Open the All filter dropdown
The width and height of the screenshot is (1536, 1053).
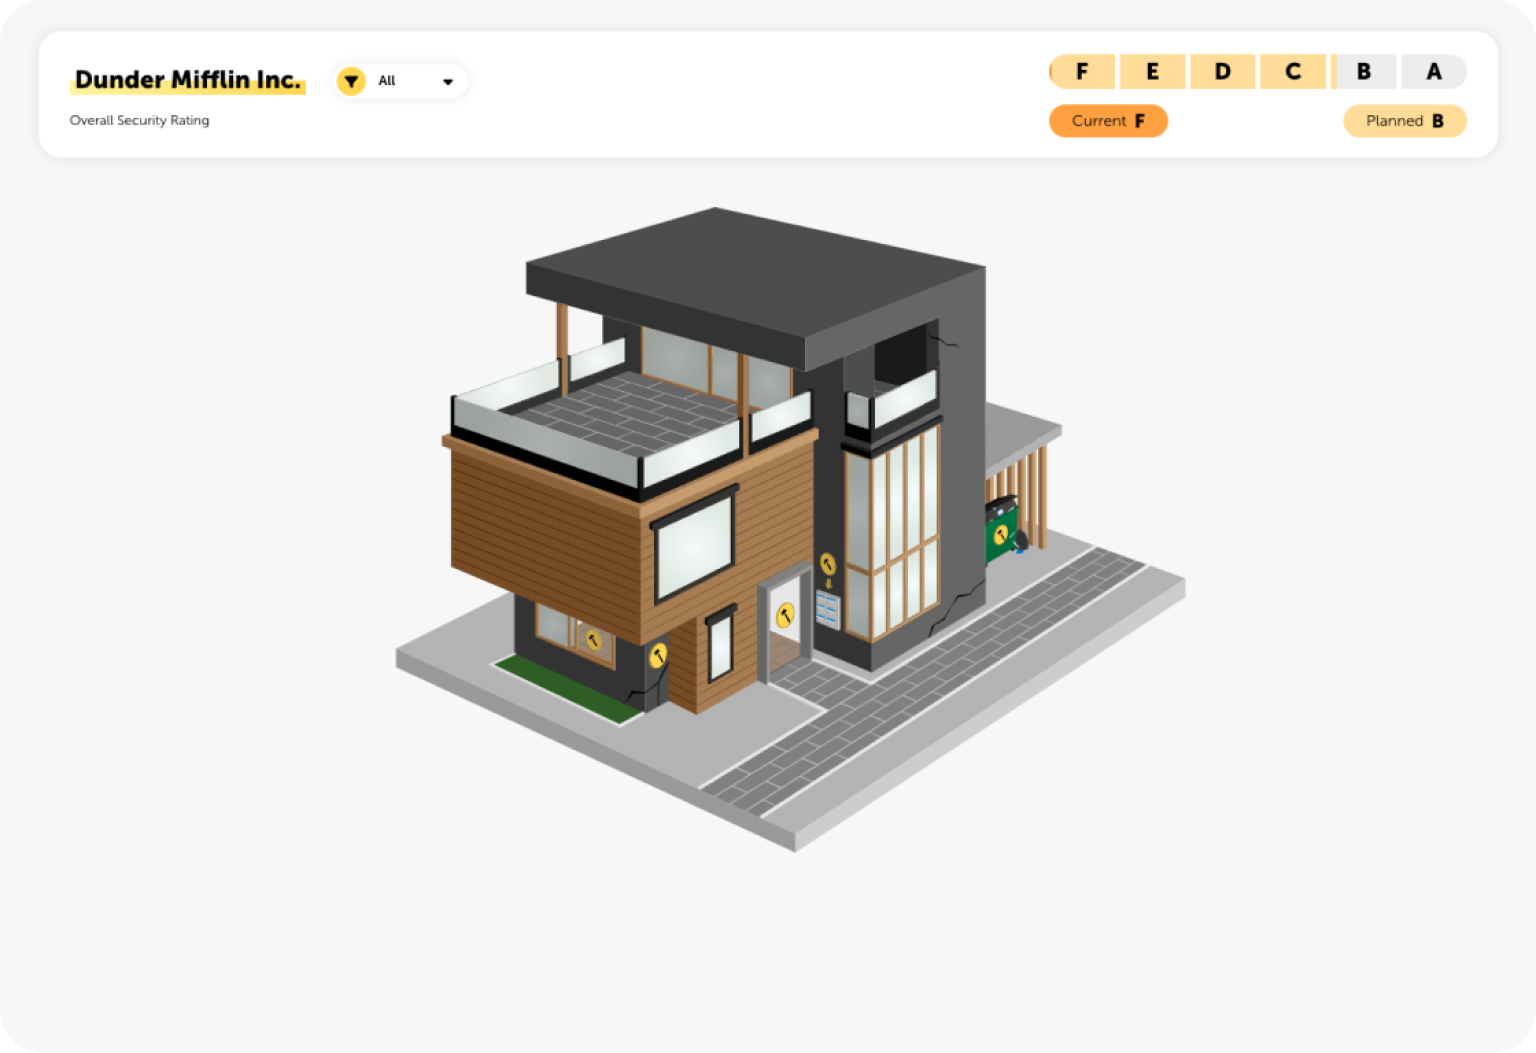point(401,81)
